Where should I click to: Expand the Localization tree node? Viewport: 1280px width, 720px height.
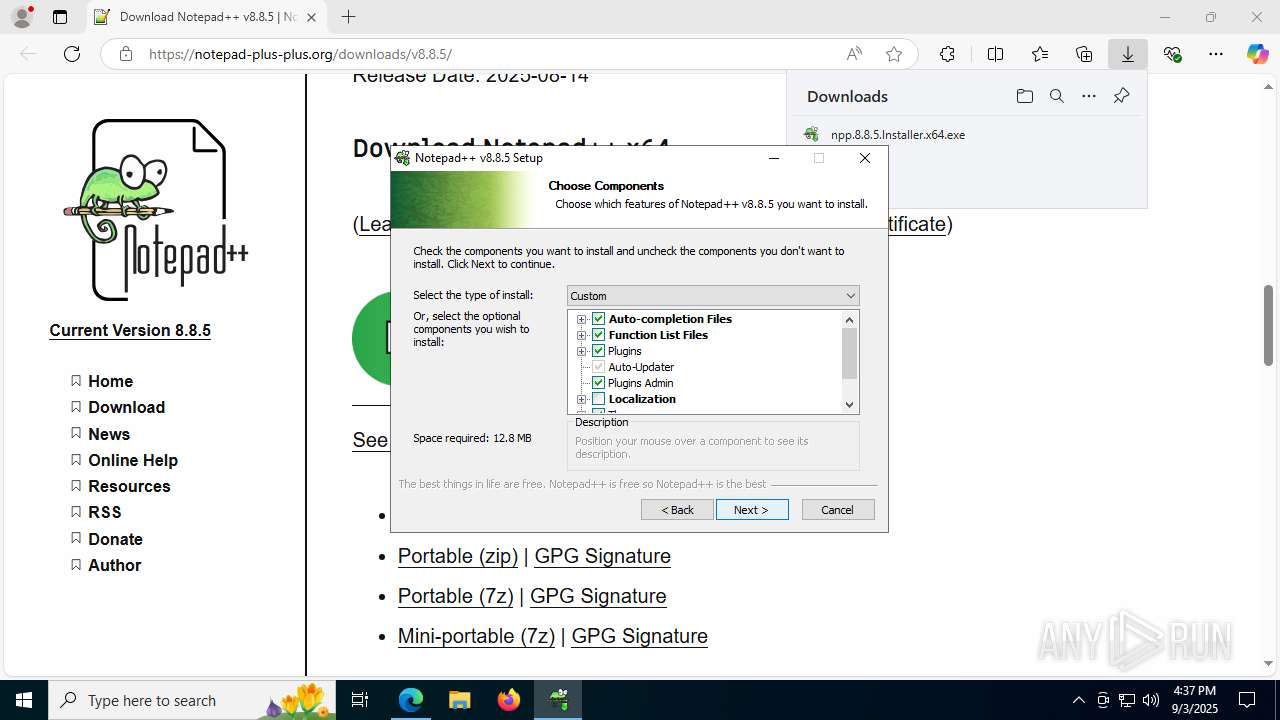point(581,399)
